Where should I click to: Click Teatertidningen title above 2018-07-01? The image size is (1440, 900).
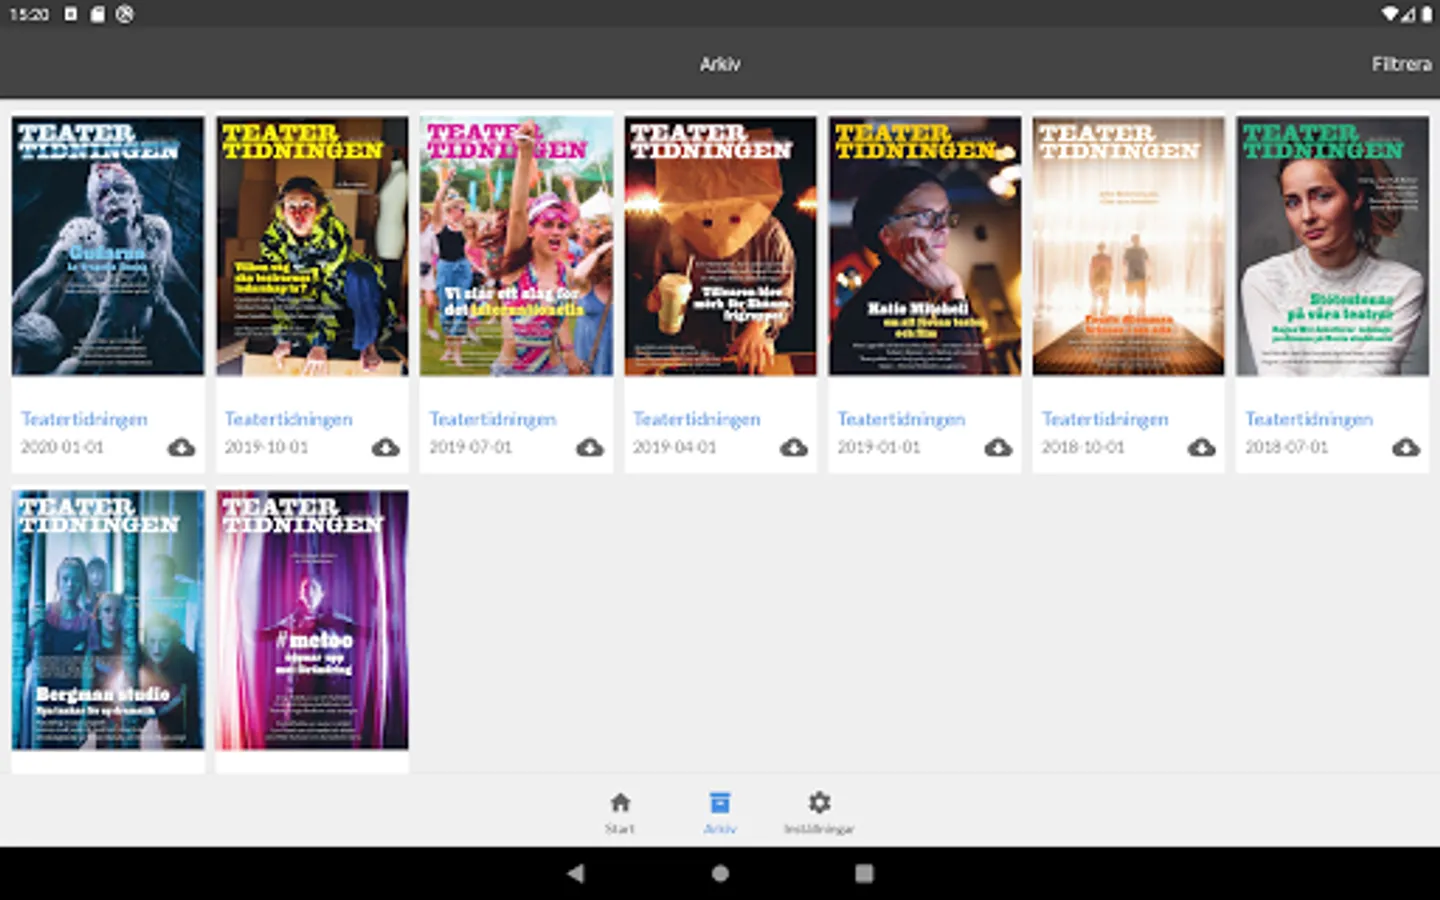1309,419
